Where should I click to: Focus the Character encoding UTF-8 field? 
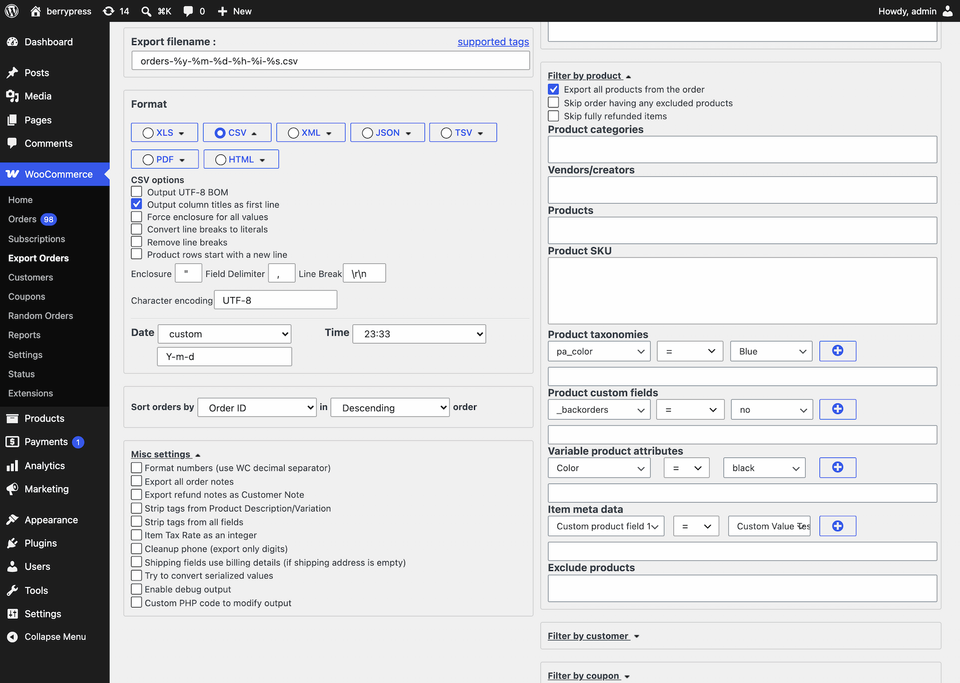[276, 300]
